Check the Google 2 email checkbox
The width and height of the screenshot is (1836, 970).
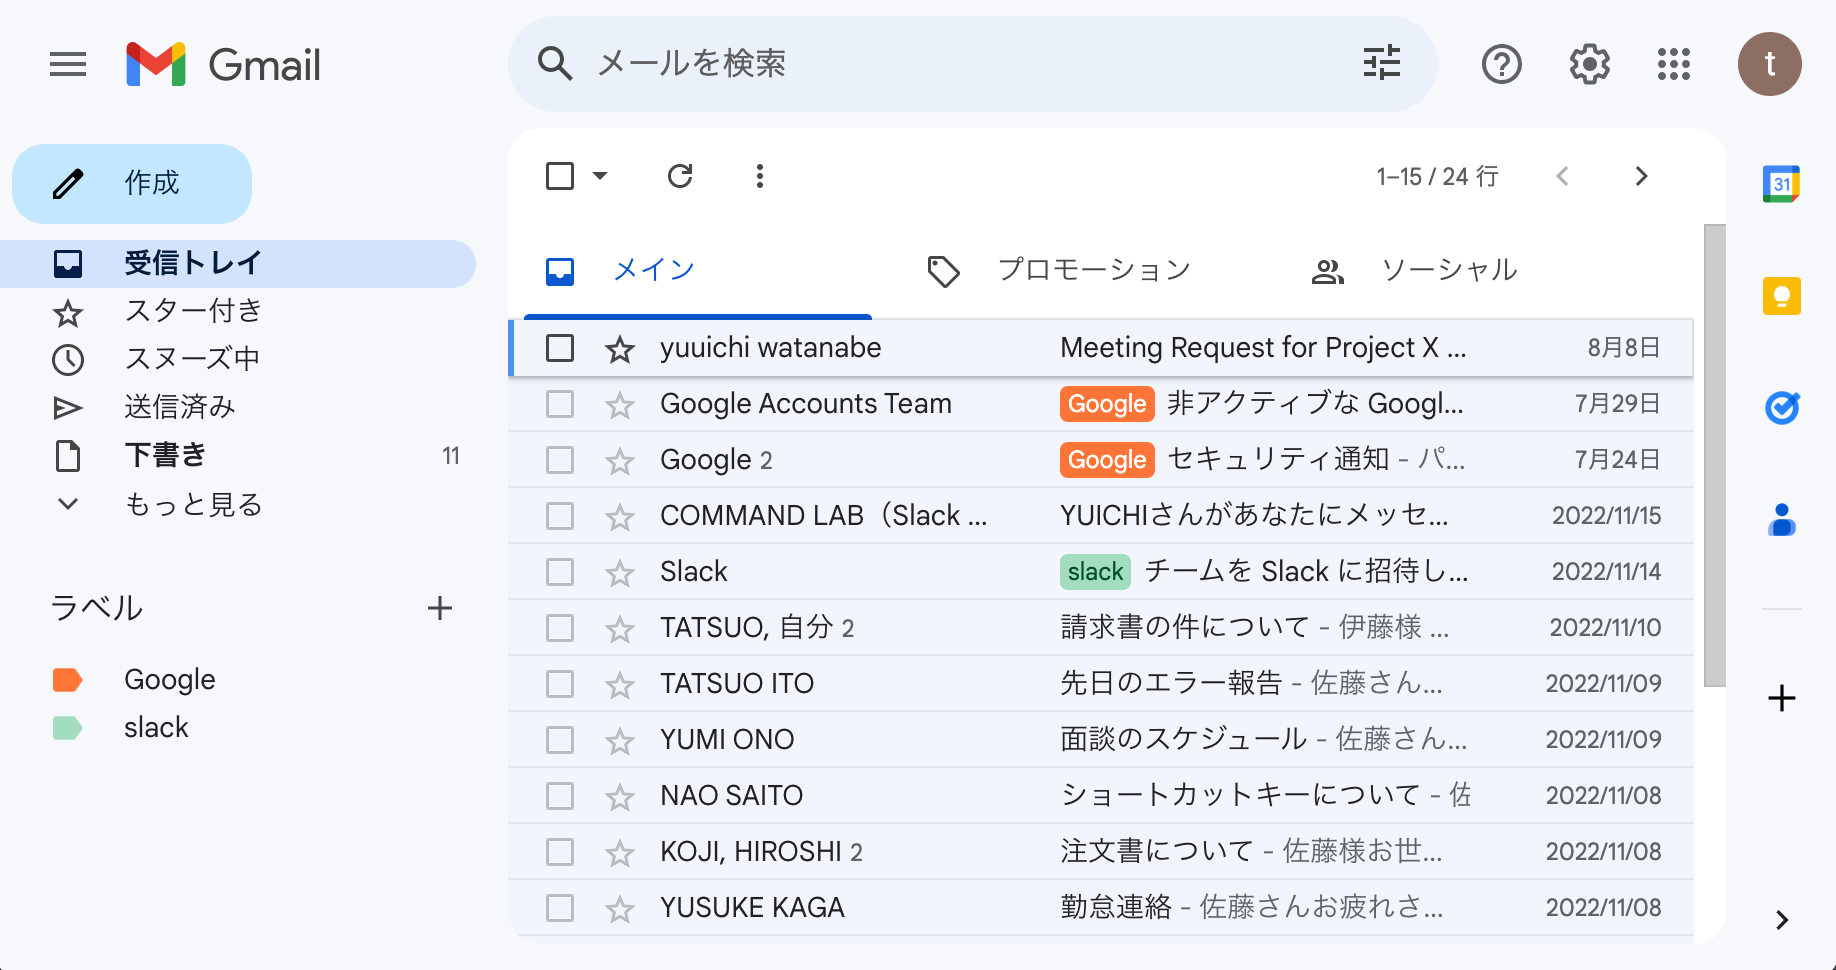click(560, 460)
